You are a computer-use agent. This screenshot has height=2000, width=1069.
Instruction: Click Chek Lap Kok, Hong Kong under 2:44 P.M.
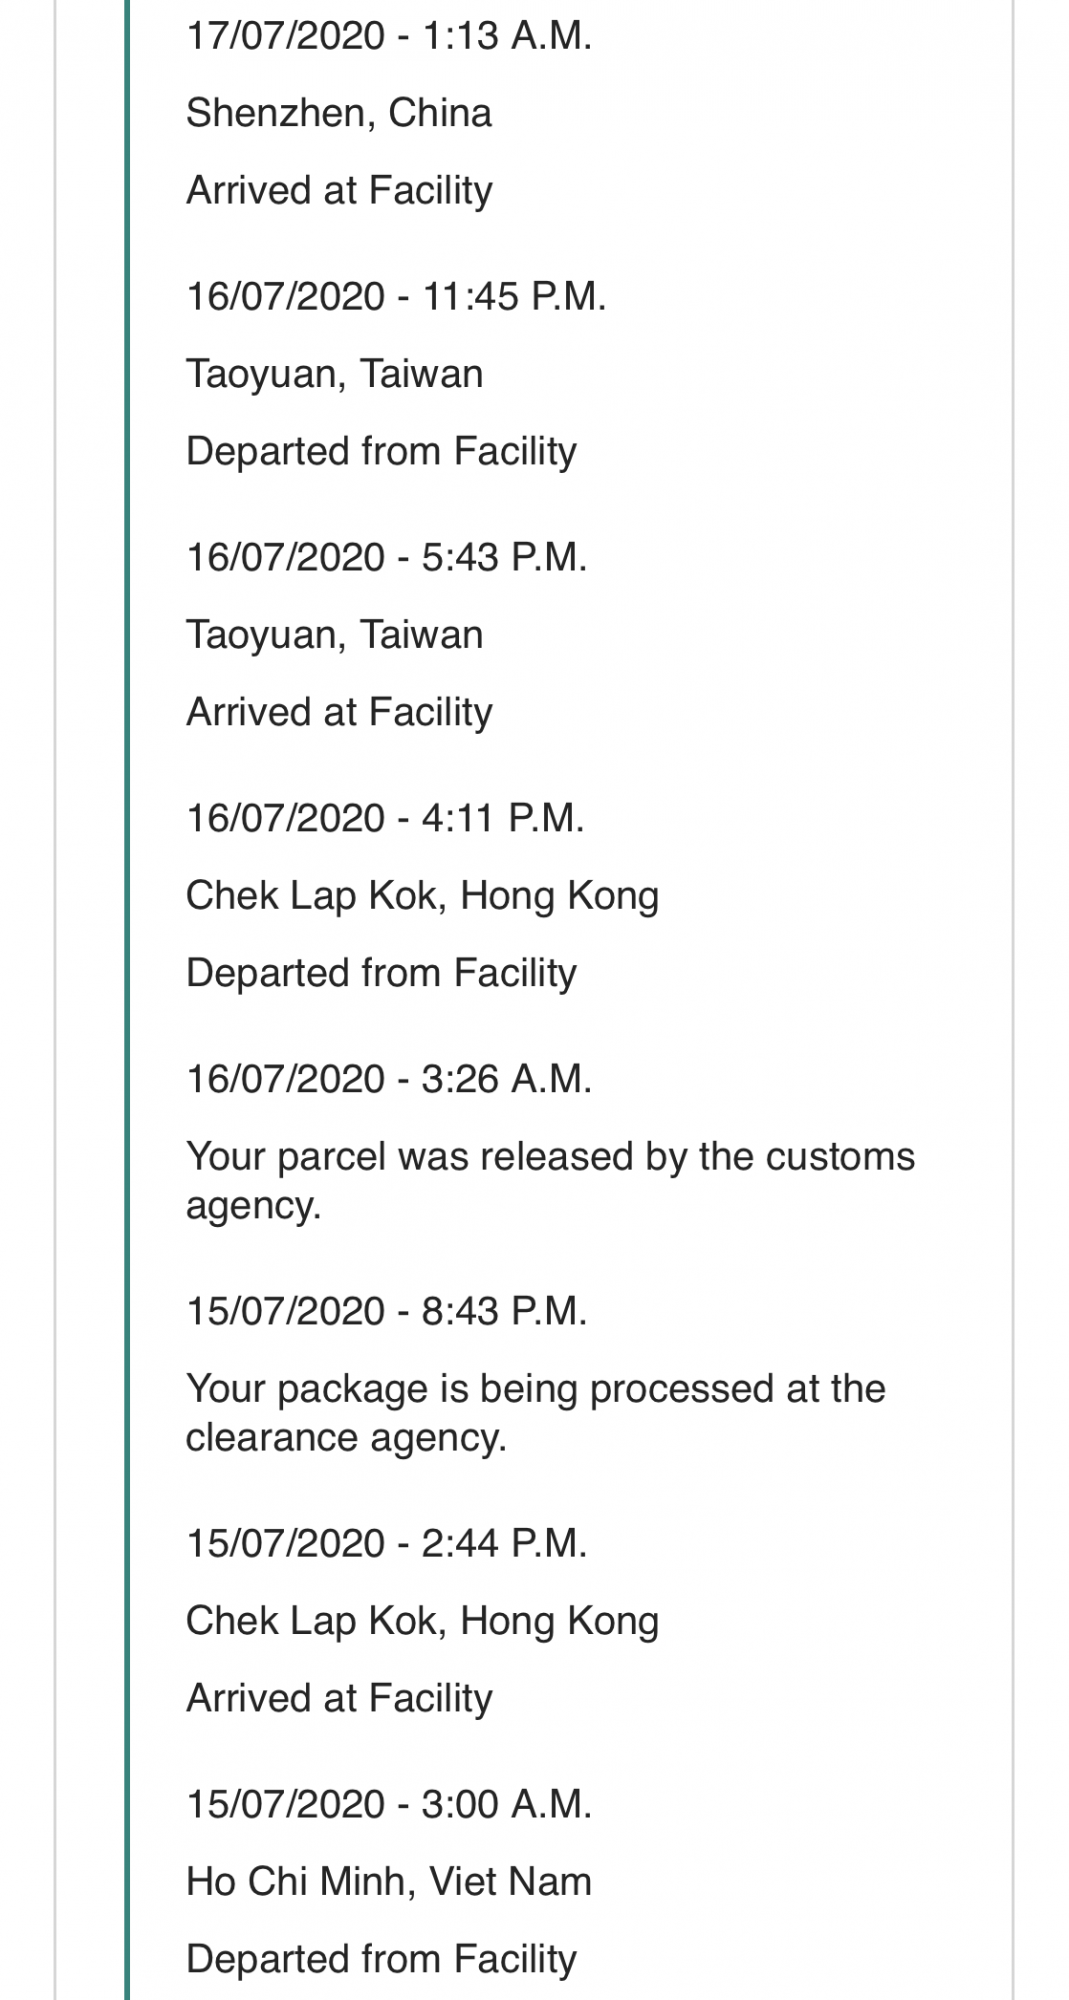(x=422, y=1621)
